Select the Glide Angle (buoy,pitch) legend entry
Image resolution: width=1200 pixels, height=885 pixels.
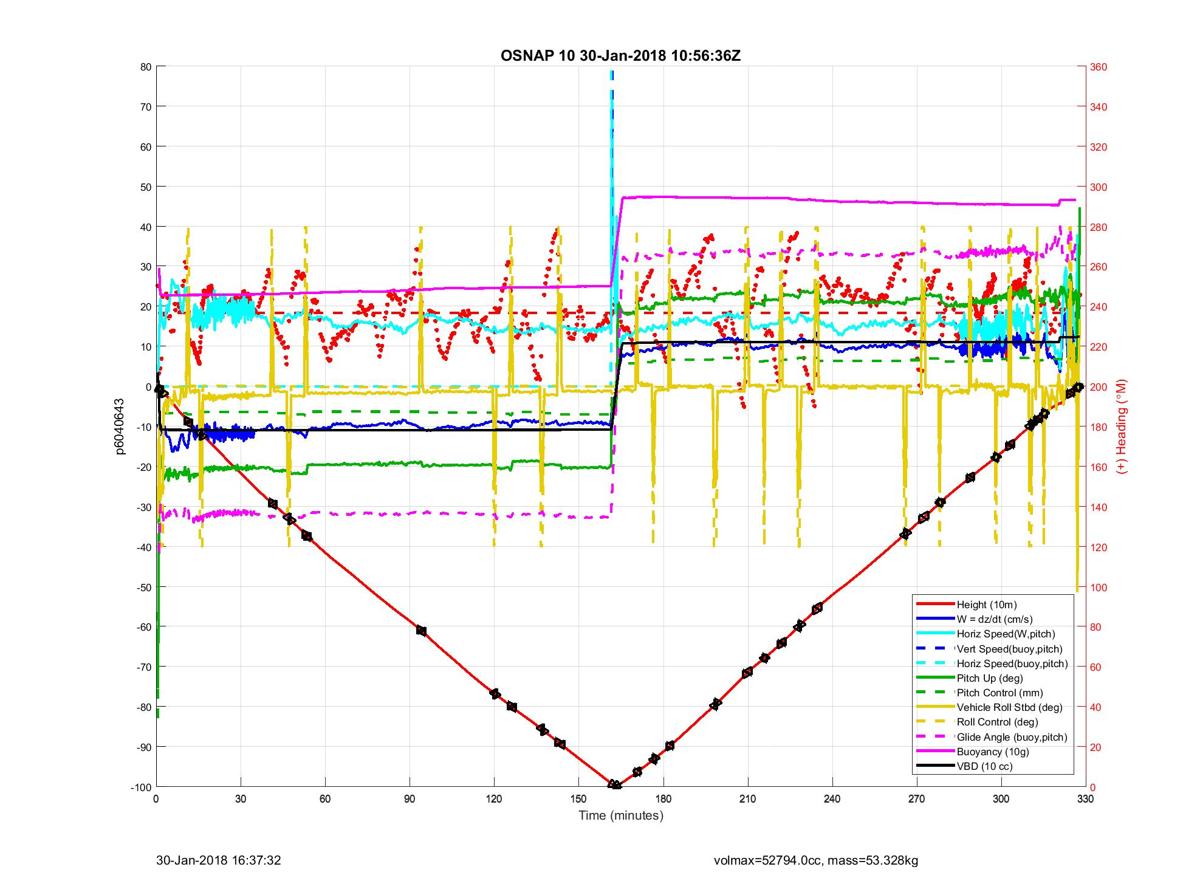pyautogui.click(x=1012, y=737)
